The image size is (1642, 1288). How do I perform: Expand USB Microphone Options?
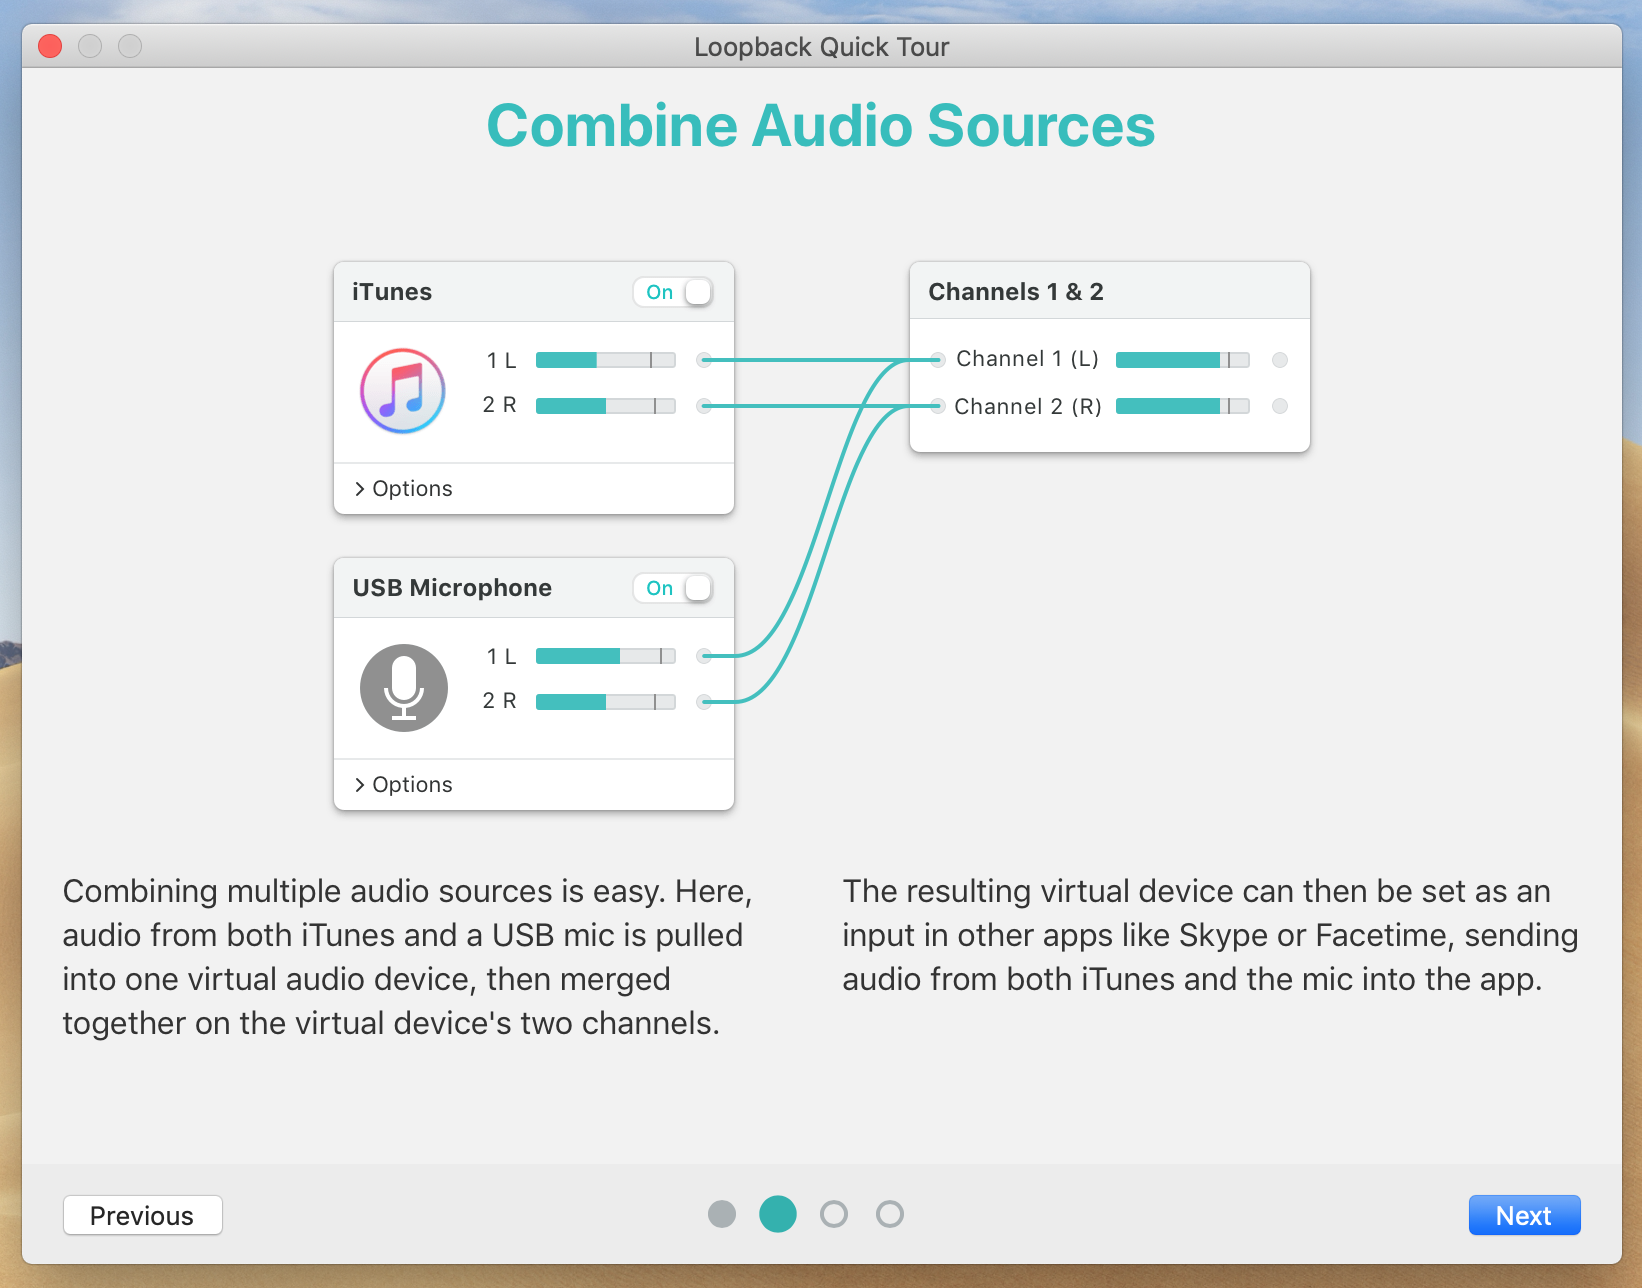pos(403,784)
